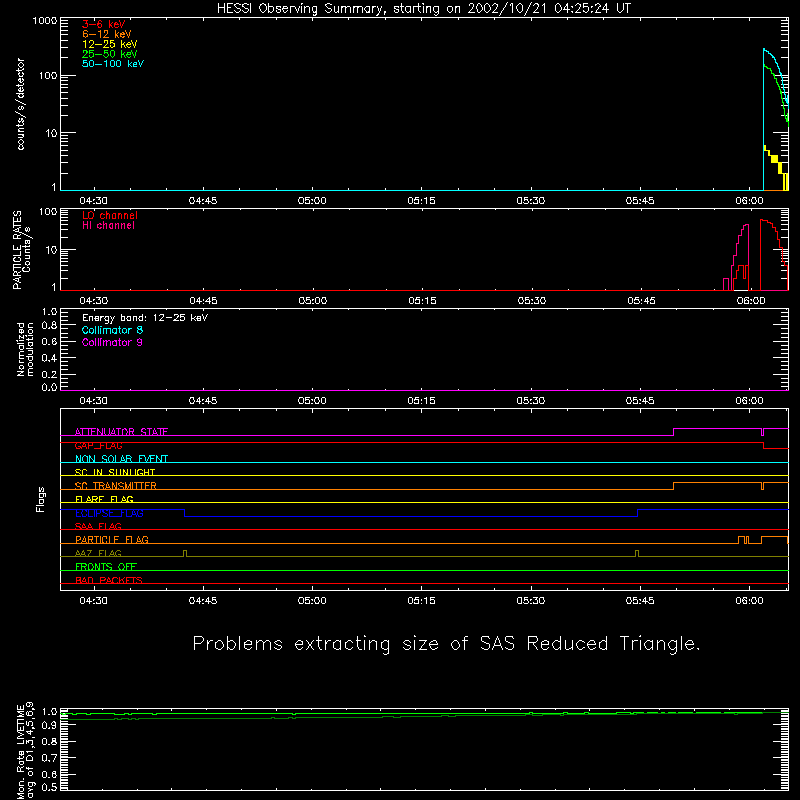Click the Normalized modulation axis label
This screenshot has width=800, height=800.
click(x=24, y=349)
